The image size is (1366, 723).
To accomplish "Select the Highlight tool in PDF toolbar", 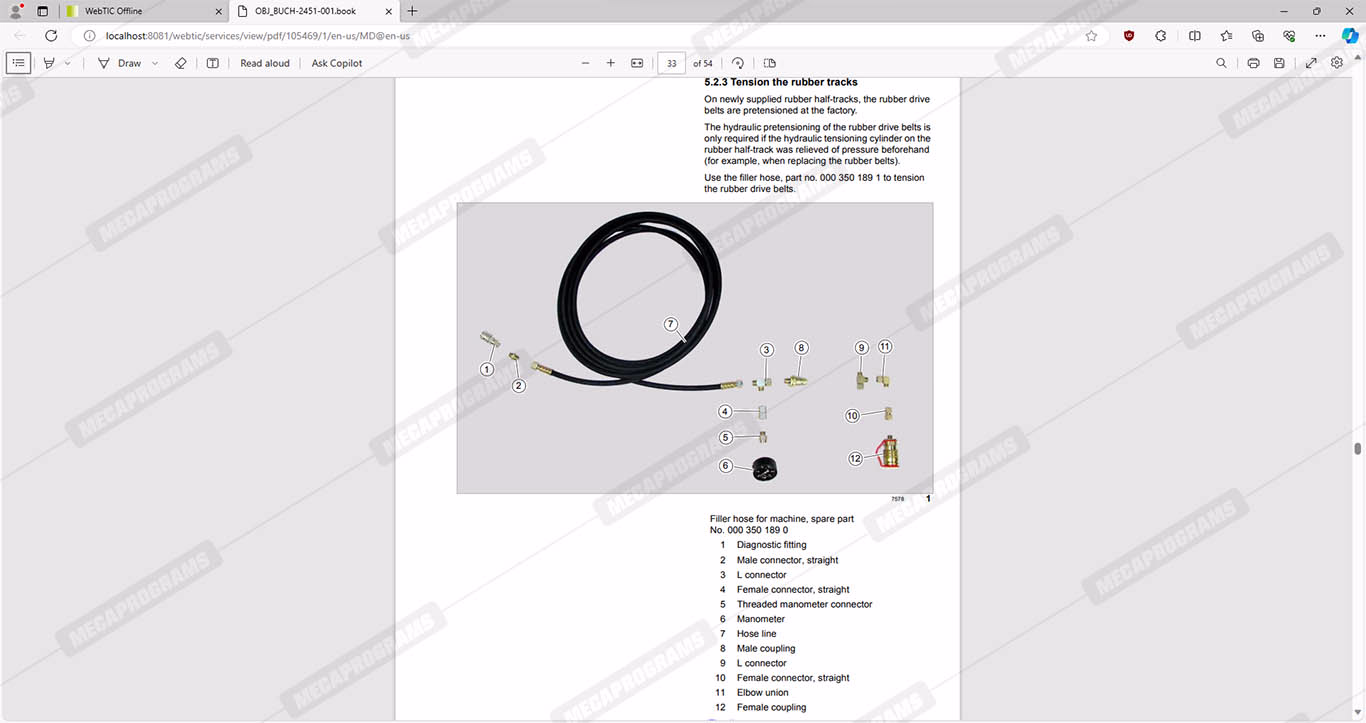I will point(49,63).
